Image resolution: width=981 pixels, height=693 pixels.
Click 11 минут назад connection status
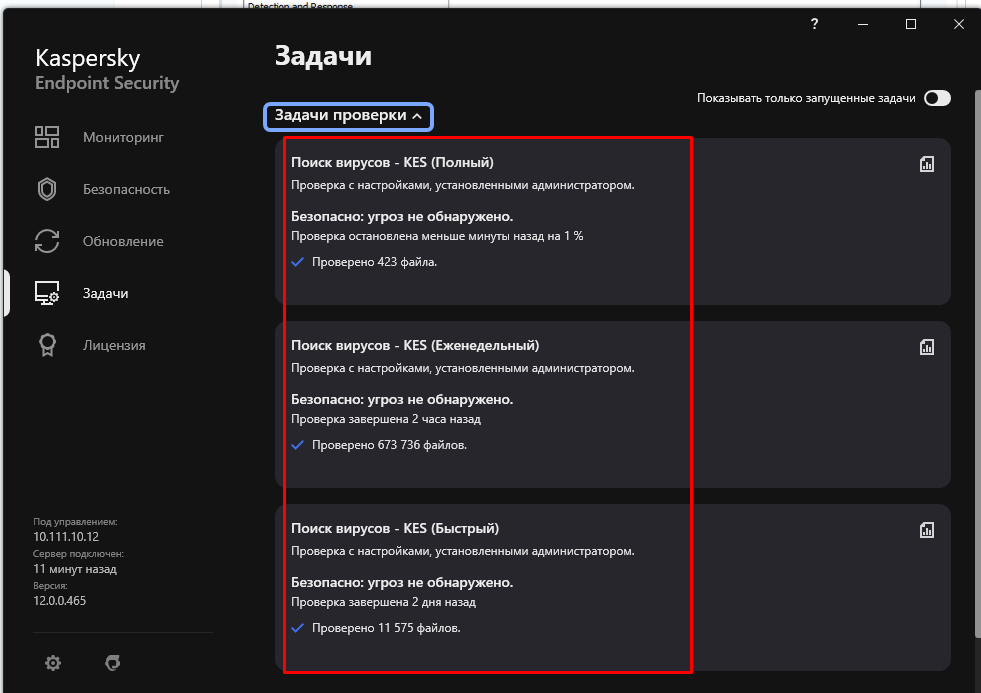pos(75,569)
